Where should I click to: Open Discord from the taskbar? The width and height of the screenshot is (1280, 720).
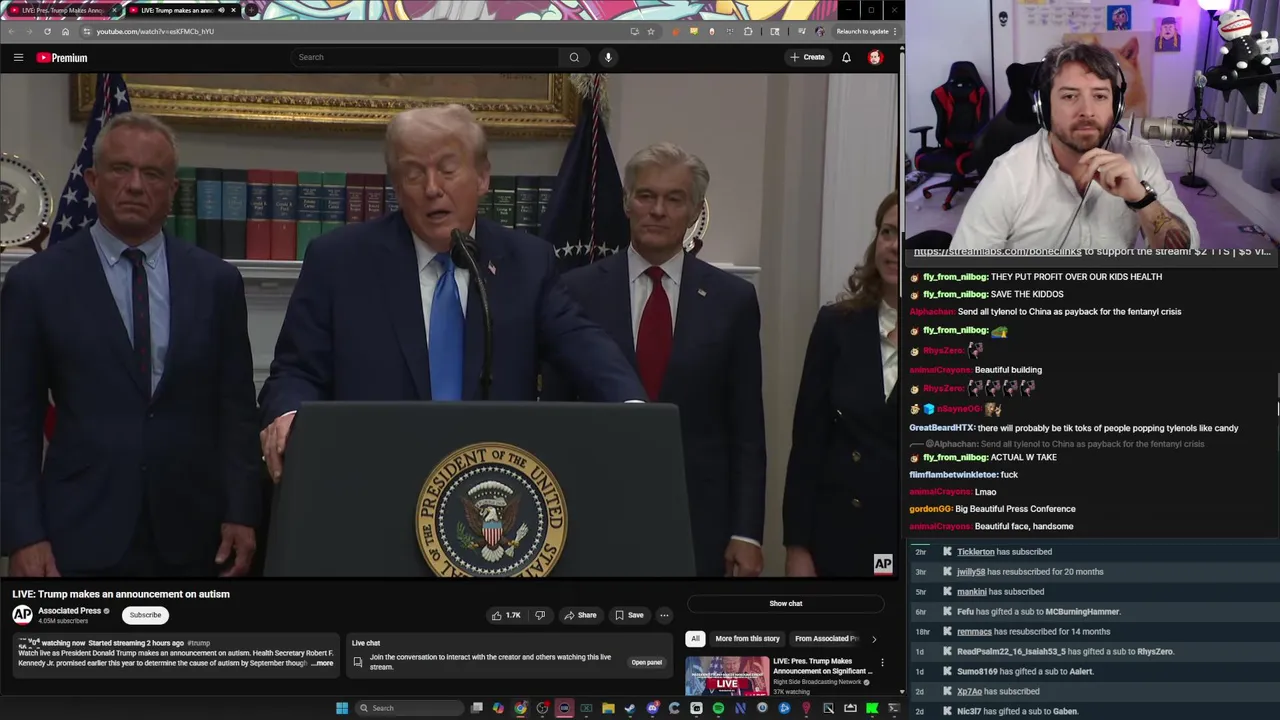(652, 708)
